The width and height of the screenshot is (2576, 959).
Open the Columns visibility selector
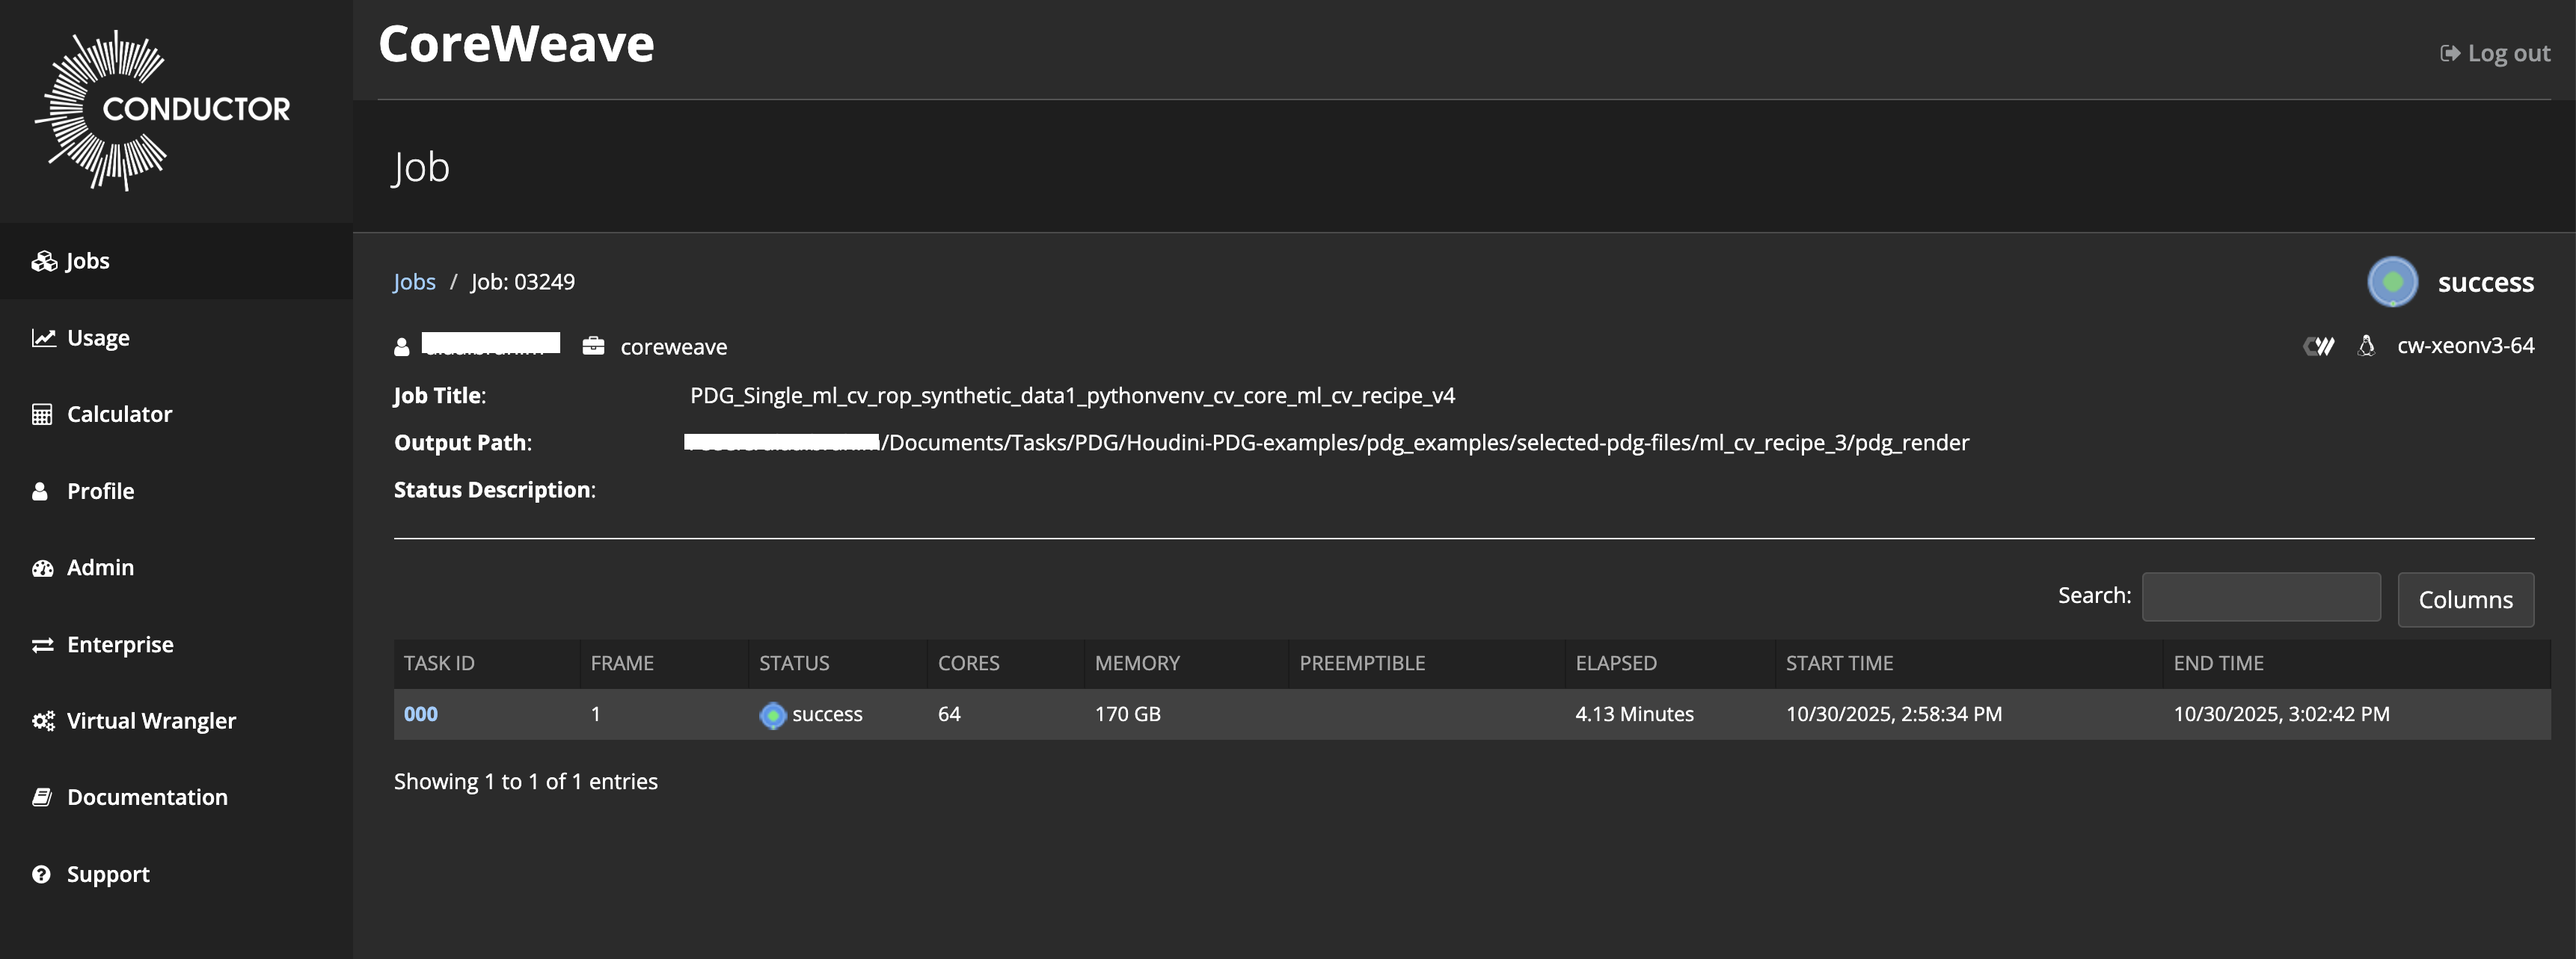tap(2465, 600)
